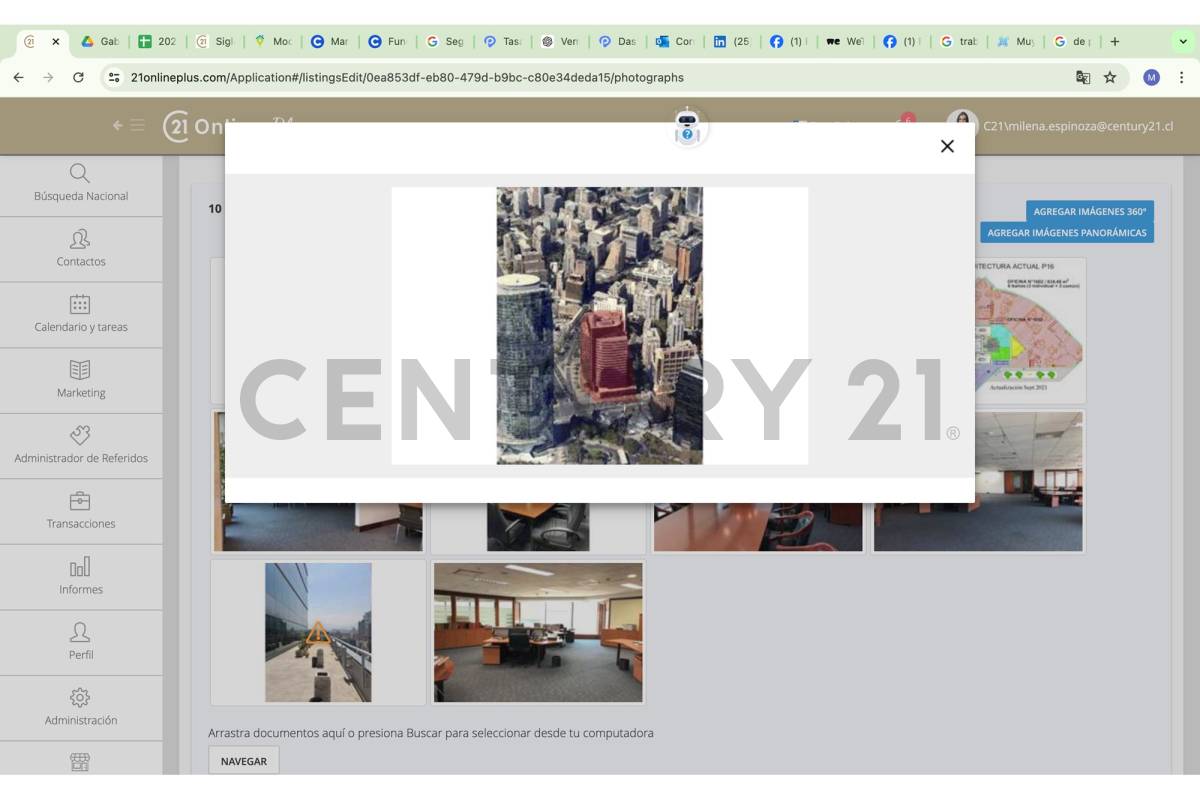Screen dimensions: 1200x800
Task: Switch to the Sigl tab
Action: 214,42
